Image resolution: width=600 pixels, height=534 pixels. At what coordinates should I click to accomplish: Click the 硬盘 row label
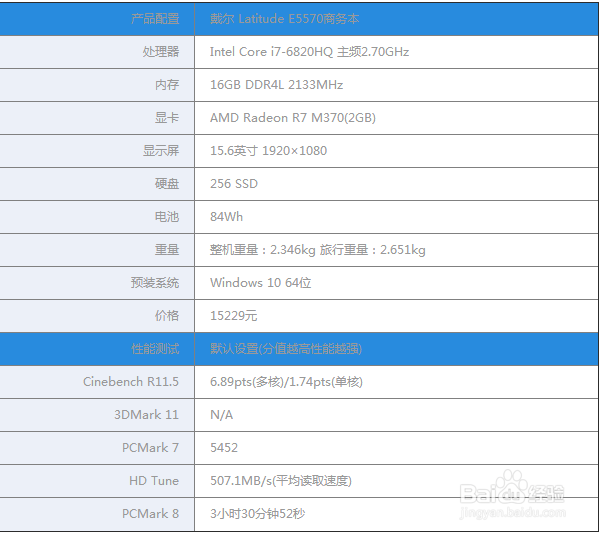tap(167, 184)
